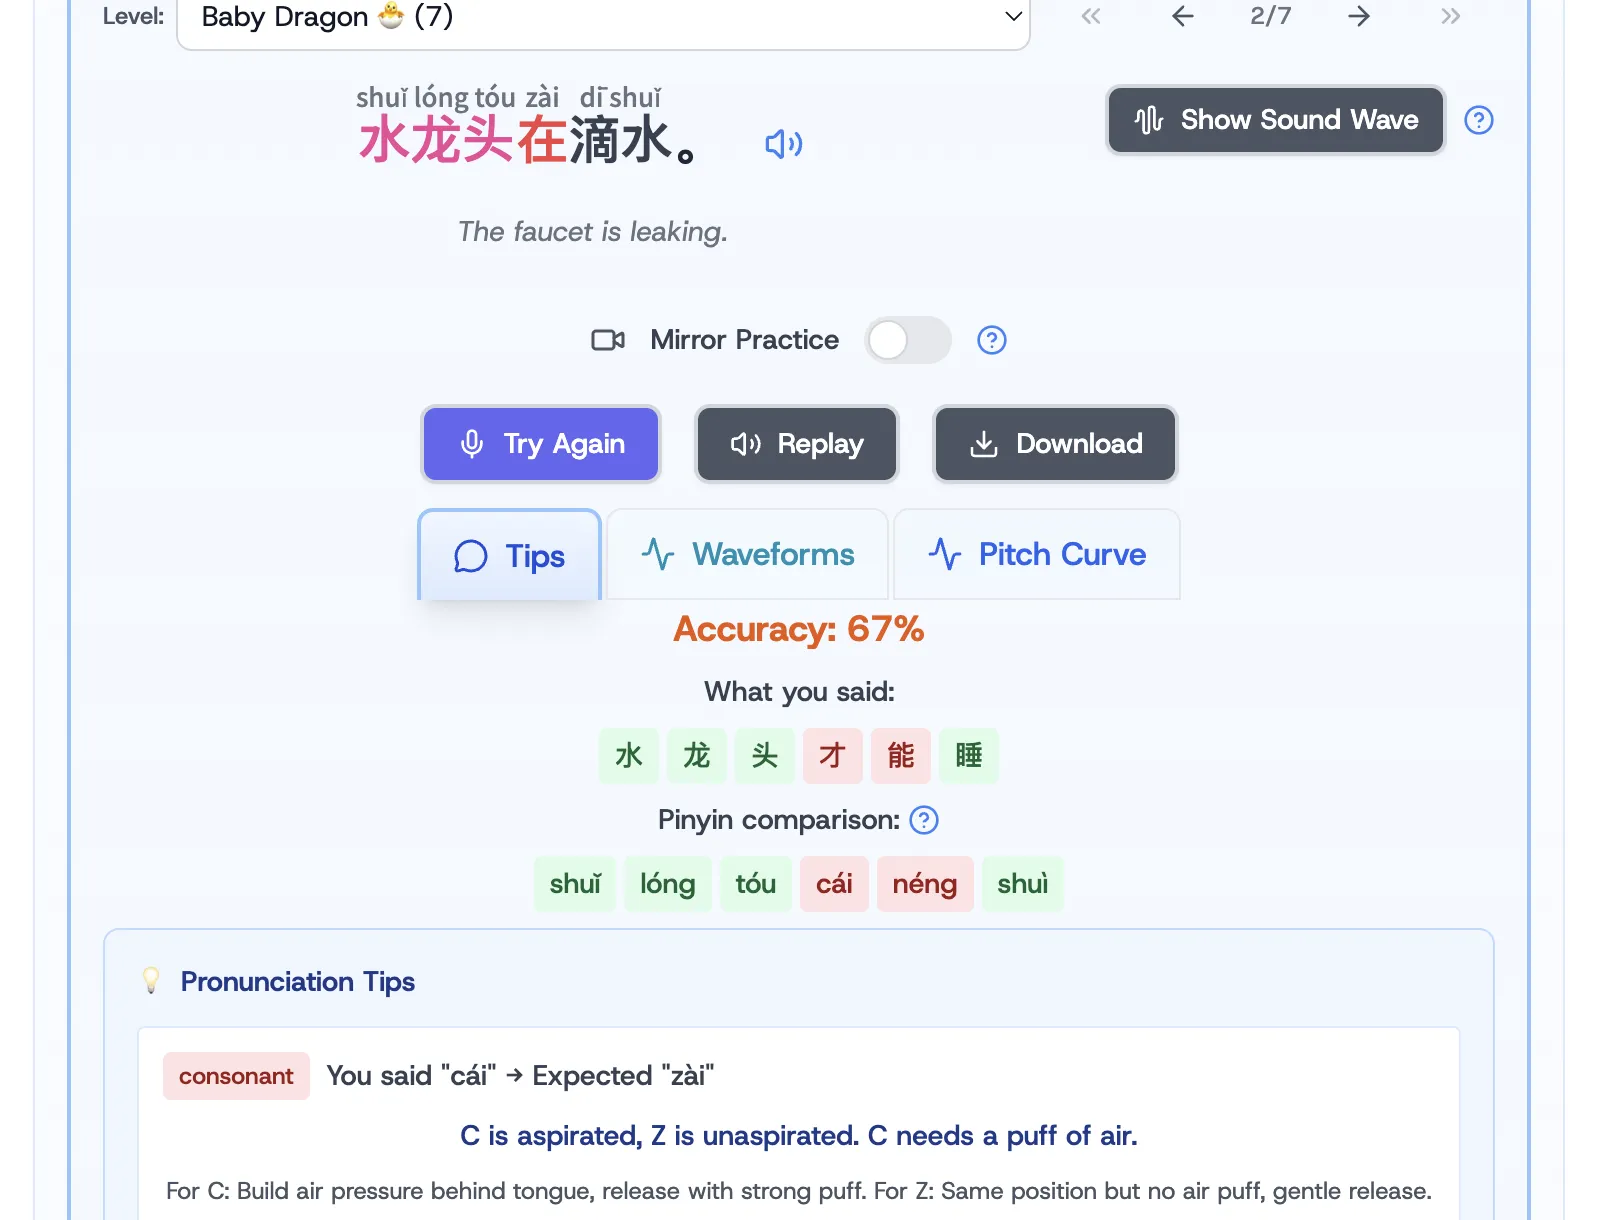
Task: Go to next sentence arrow
Action: click(x=1358, y=16)
